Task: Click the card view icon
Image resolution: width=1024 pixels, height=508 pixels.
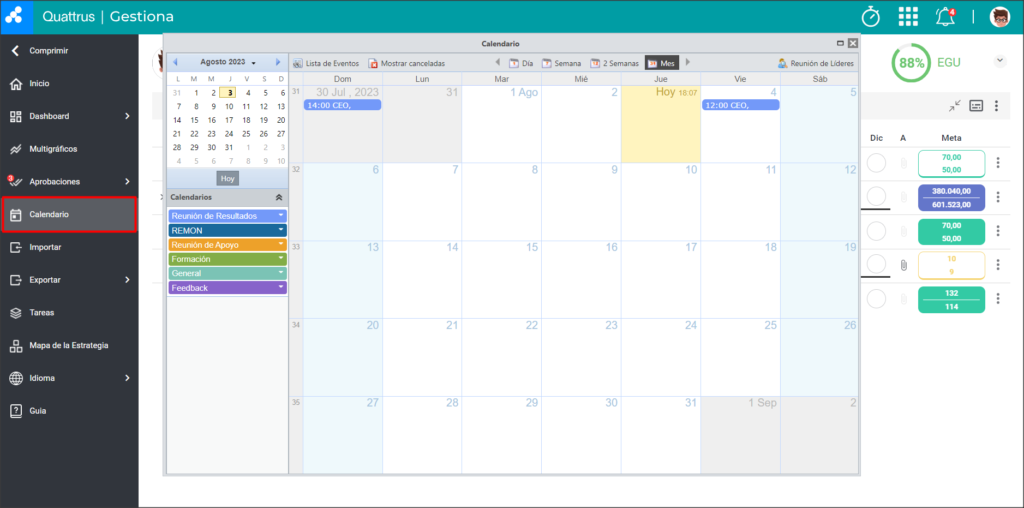Action: pyautogui.click(x=976, y=105)
